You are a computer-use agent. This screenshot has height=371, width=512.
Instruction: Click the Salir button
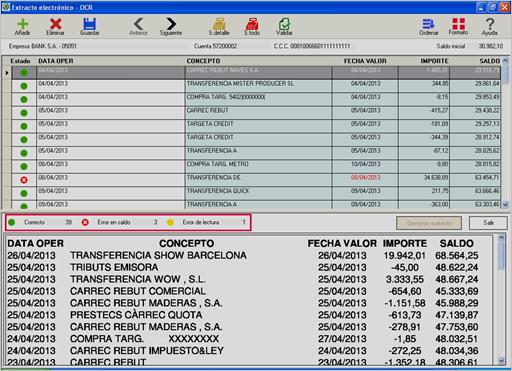(x=488, y=223)
